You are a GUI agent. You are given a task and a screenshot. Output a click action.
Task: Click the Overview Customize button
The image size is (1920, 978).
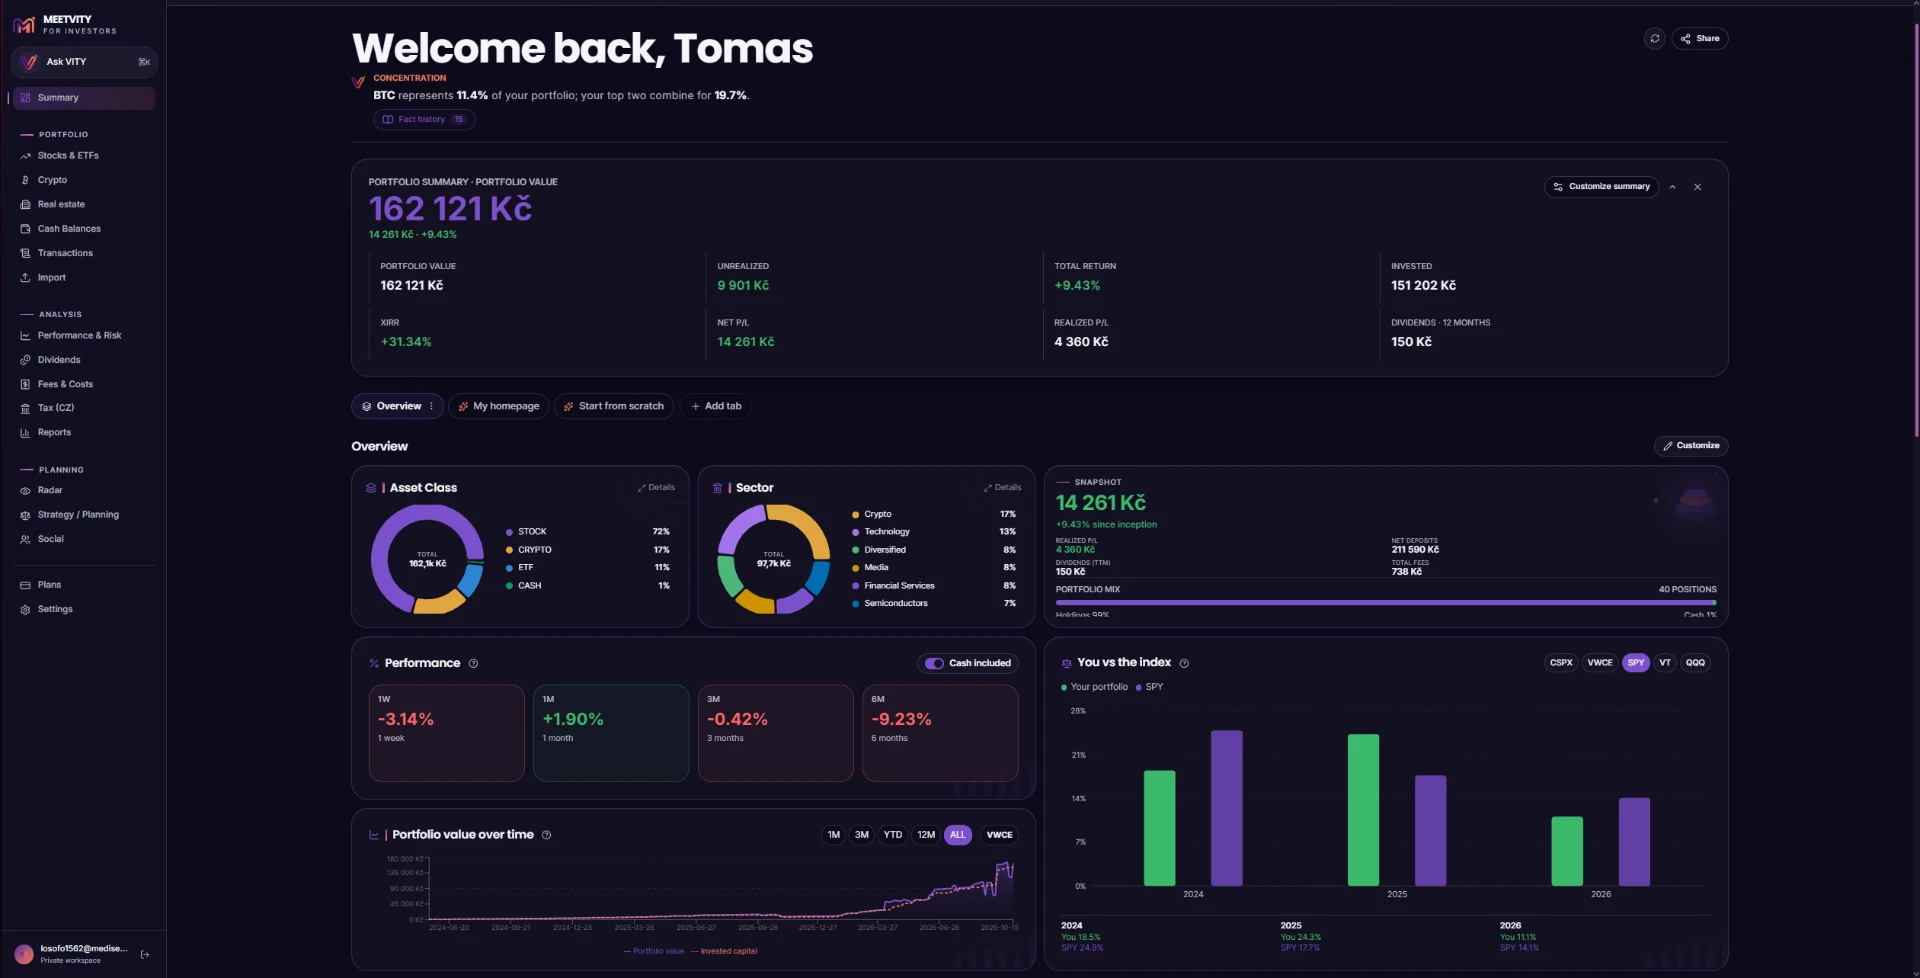click(1691, 446)
